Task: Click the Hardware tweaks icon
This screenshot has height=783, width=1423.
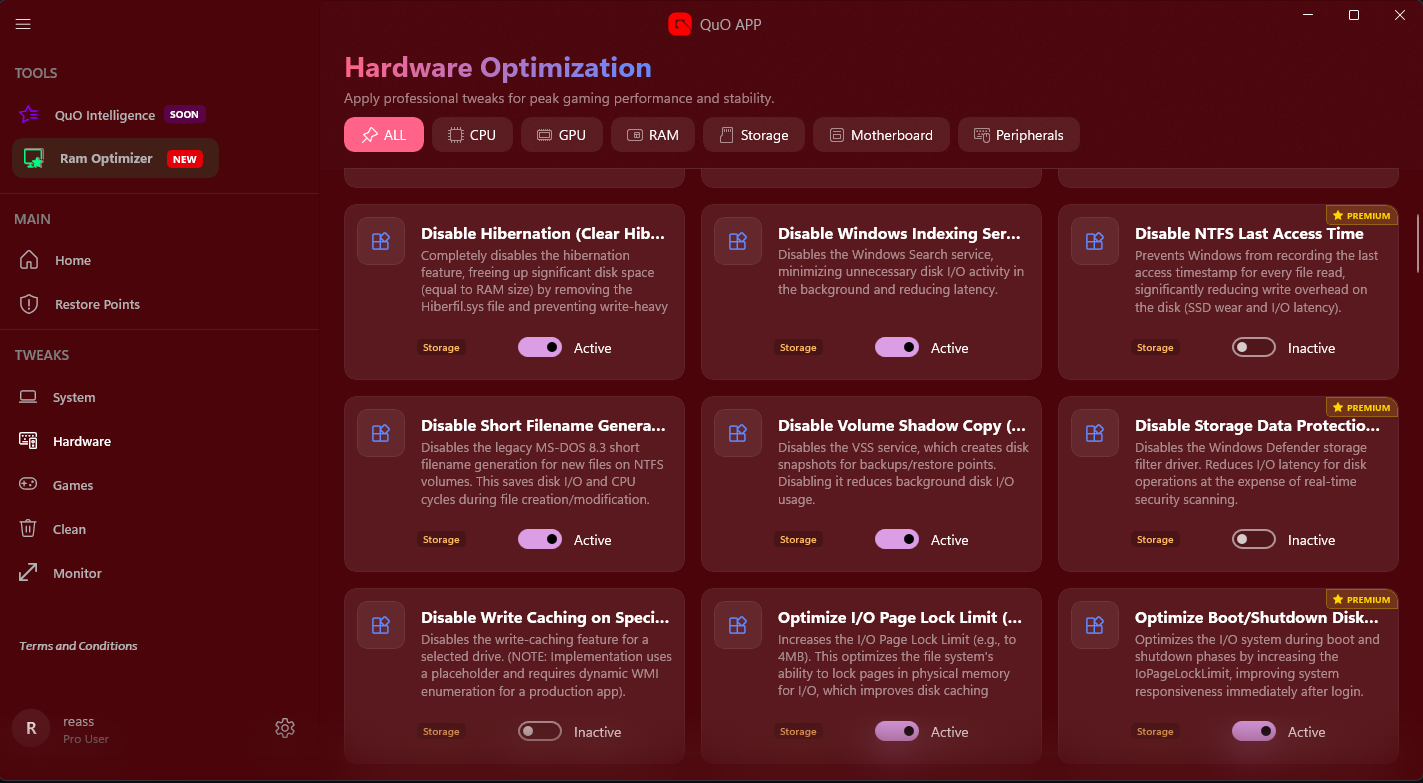Action: 27,441
